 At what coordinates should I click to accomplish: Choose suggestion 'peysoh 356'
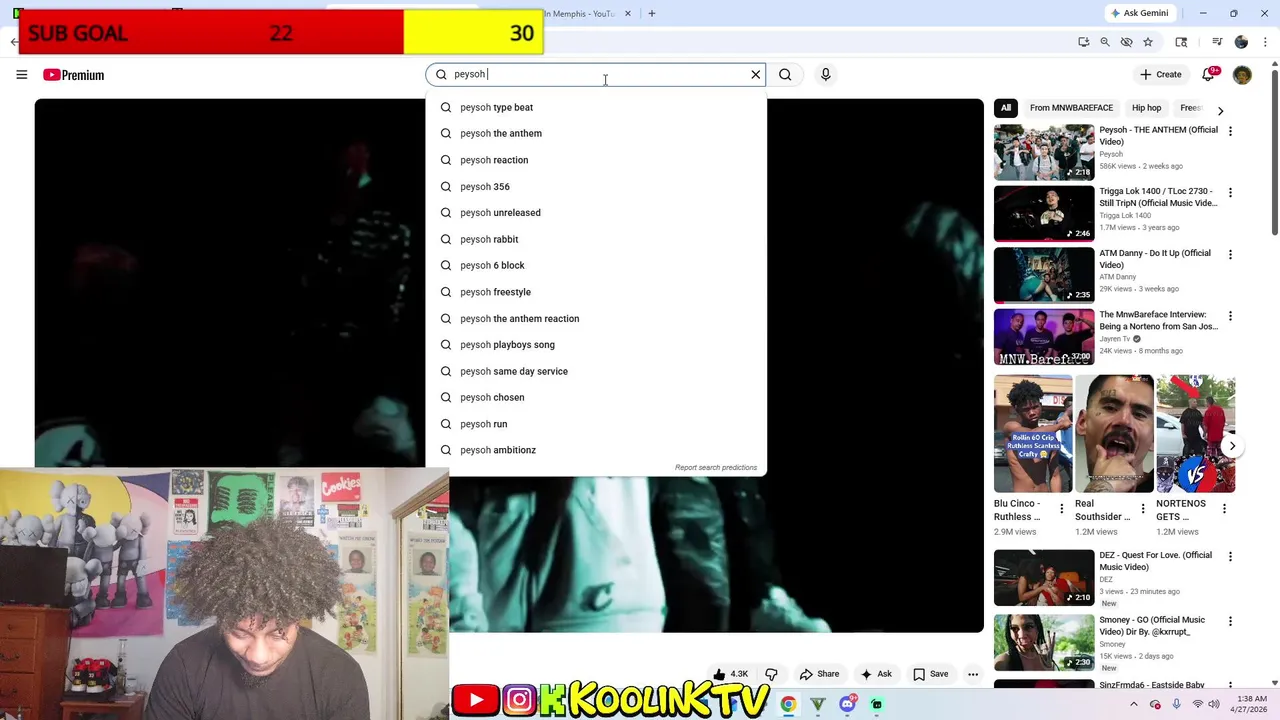pos(596,186)
